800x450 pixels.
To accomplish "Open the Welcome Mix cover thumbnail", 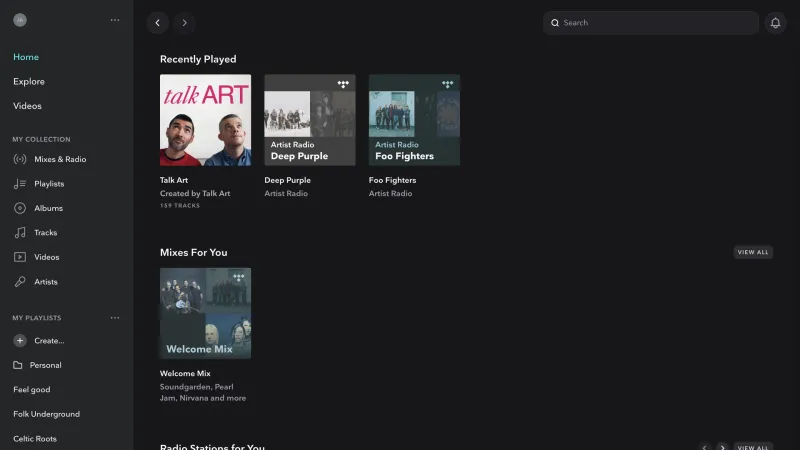I will [205, 313].
